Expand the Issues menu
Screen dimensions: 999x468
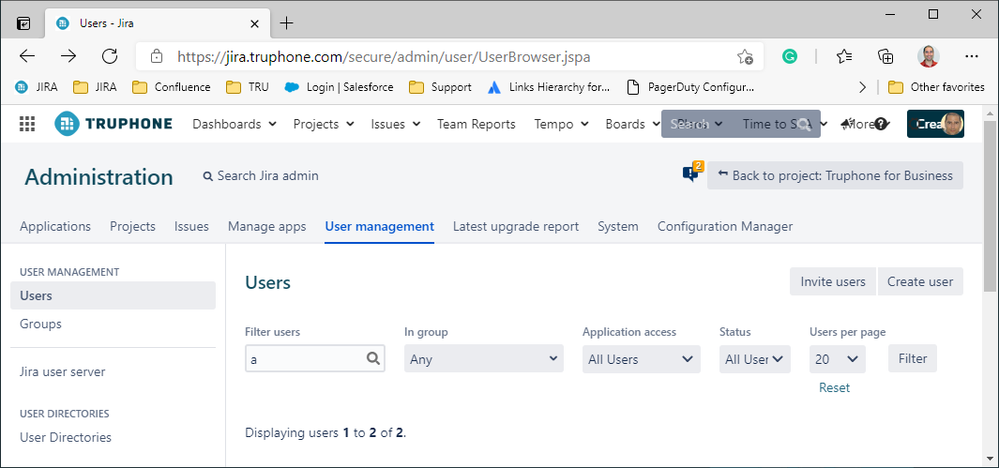click(395, 124)
